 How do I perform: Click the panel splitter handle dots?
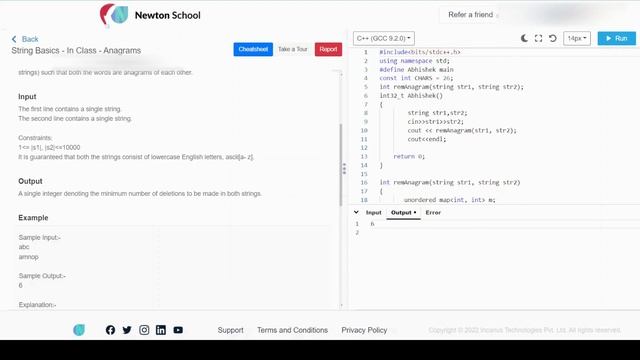(x=344, y=169)
